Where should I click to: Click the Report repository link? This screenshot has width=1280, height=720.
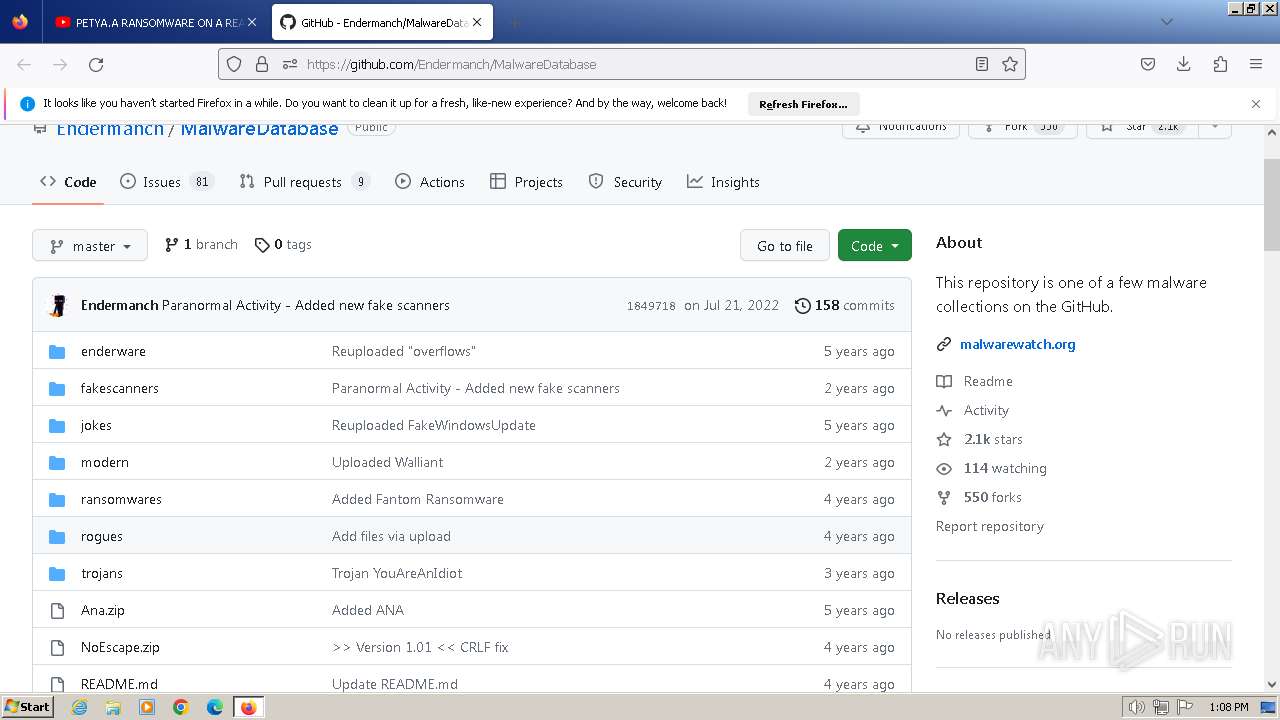990,527
